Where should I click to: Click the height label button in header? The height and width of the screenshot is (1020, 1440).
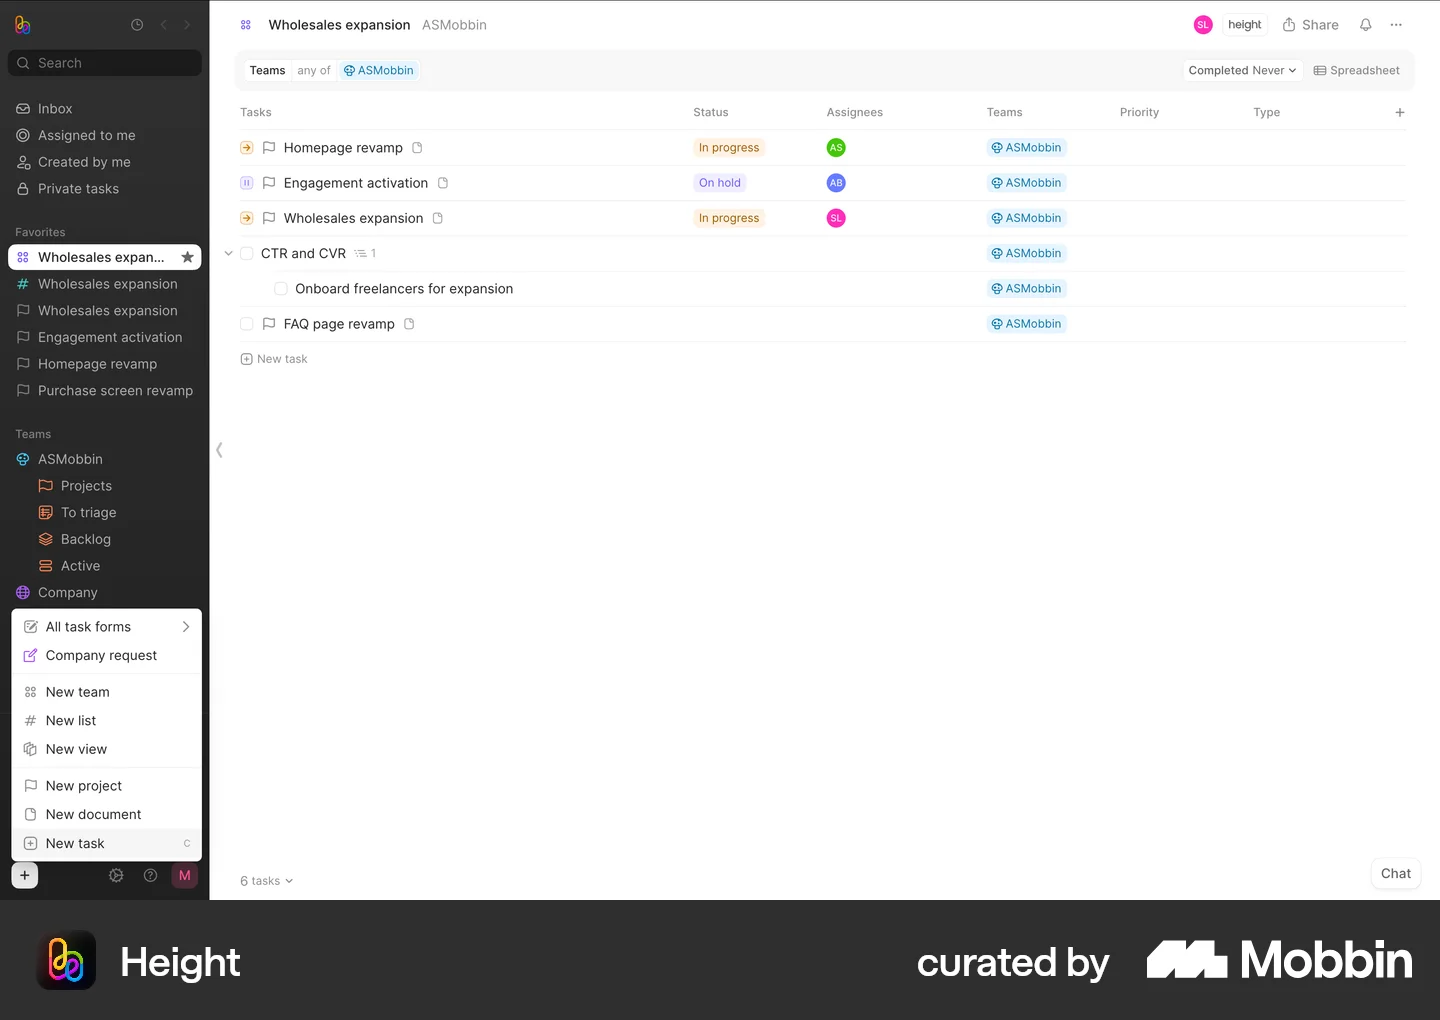tap(1245, 25)
